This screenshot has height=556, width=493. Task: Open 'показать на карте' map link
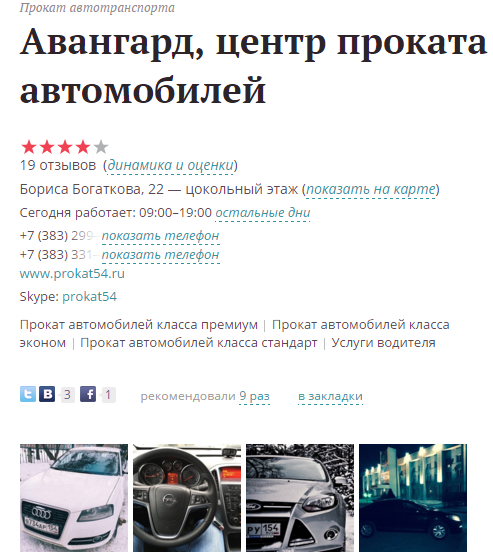371,189
